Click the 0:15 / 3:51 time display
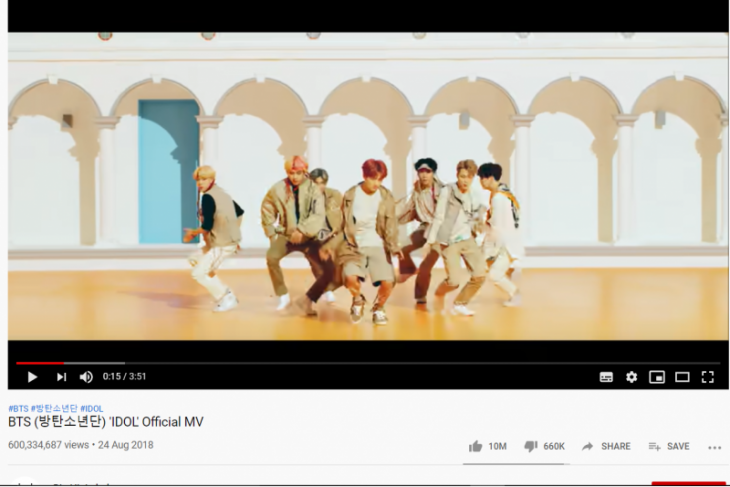The image size is (730, 487). click(x=124, y=376)
